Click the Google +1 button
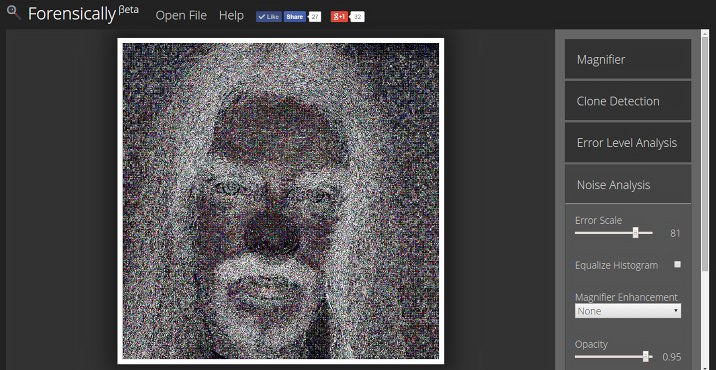Image resolution: width=716 pixels, height=370 pixels. point(339,17)
